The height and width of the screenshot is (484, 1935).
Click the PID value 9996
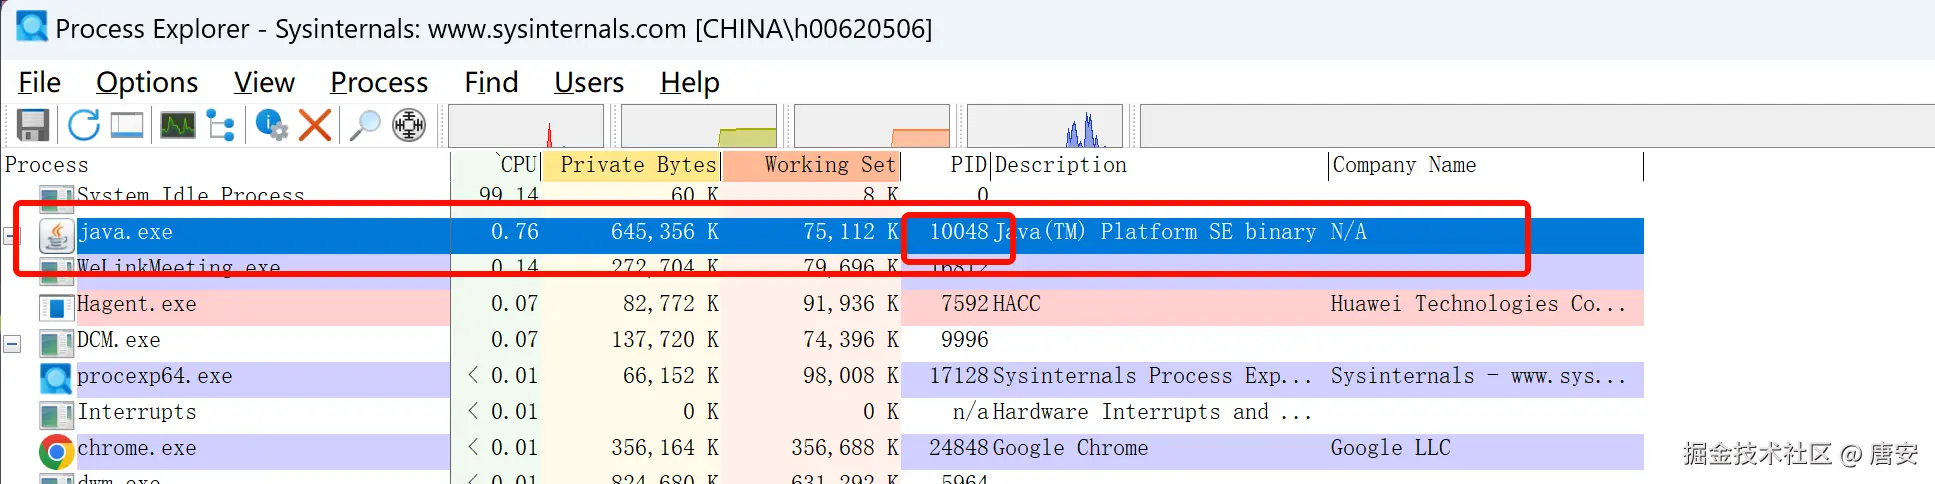pyautogui.click(x=965, y=341)
